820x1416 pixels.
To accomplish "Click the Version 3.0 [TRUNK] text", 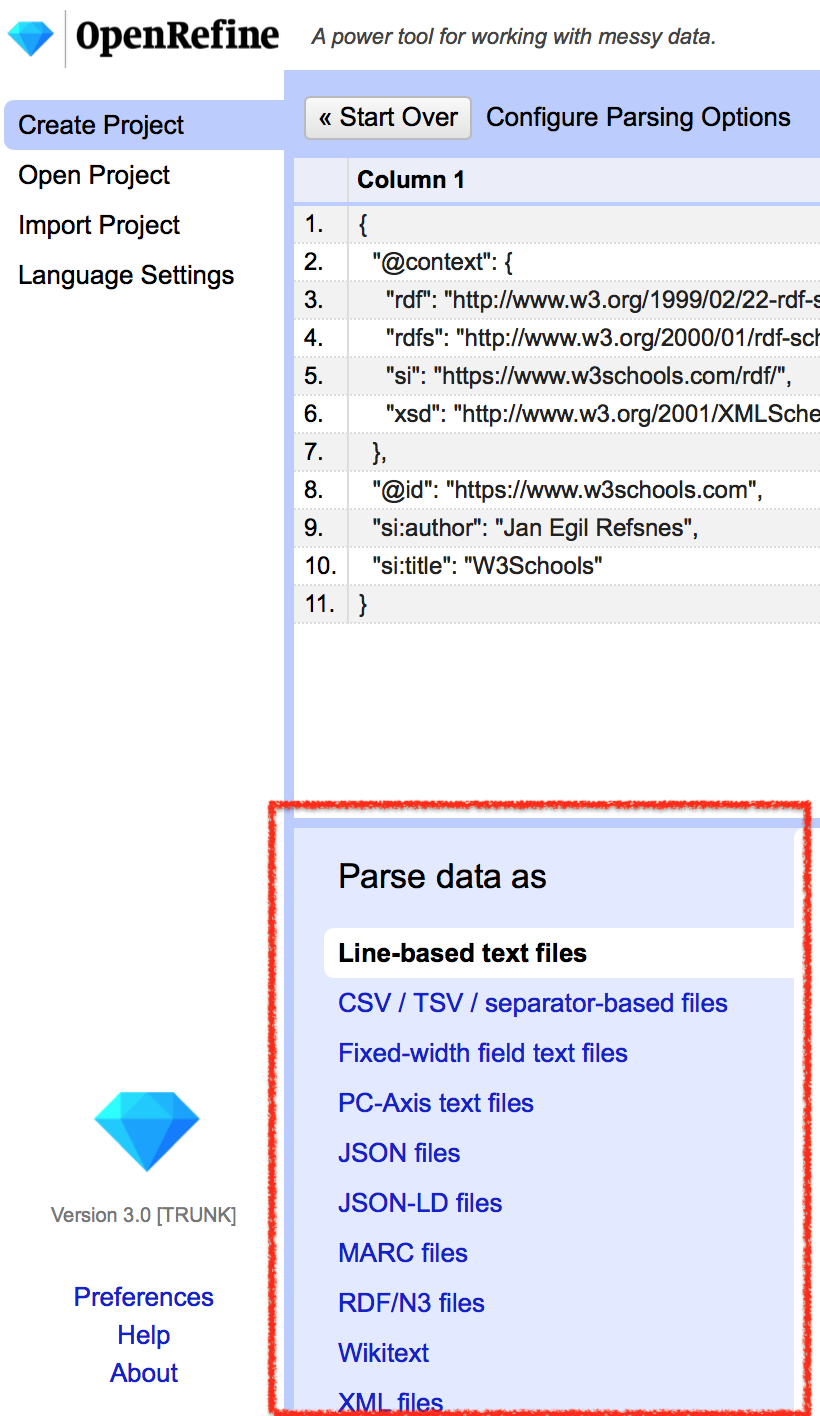I will point(144,1215).
